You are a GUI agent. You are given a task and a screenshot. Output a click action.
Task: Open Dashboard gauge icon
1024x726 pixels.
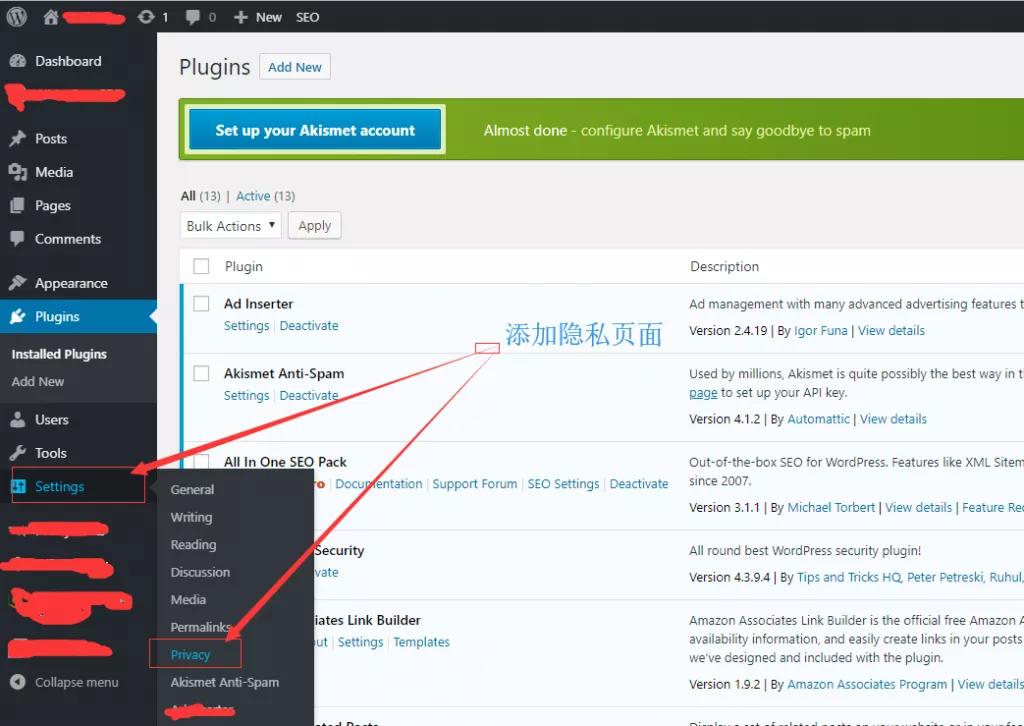pos(18,61)
